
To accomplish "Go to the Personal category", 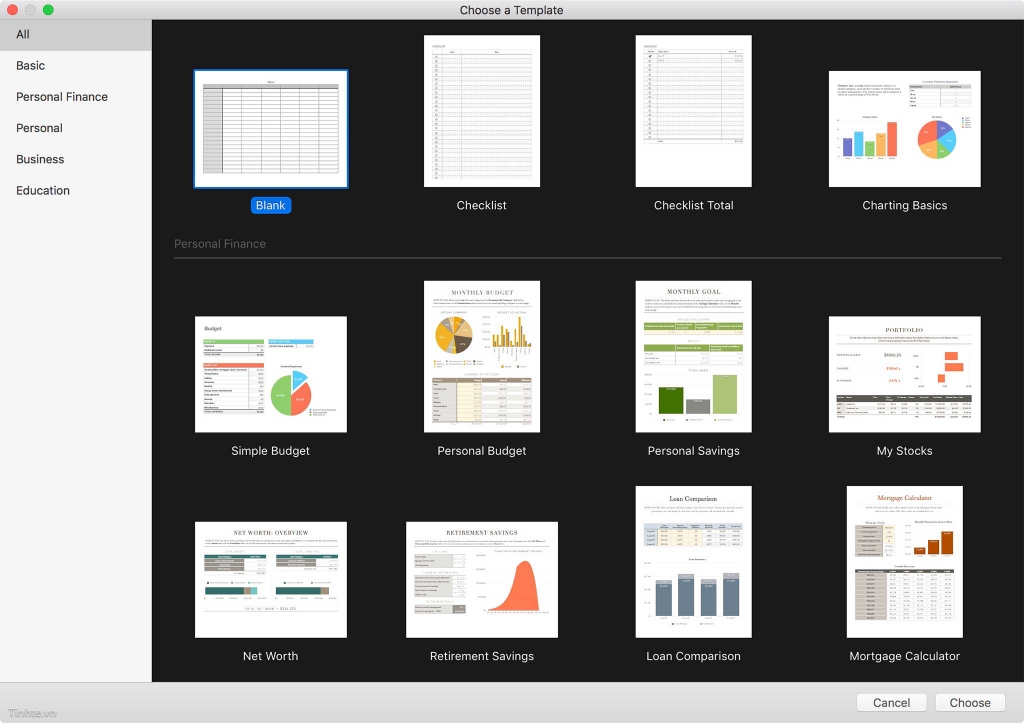I will pyautogui.click(x=76, y=128).
